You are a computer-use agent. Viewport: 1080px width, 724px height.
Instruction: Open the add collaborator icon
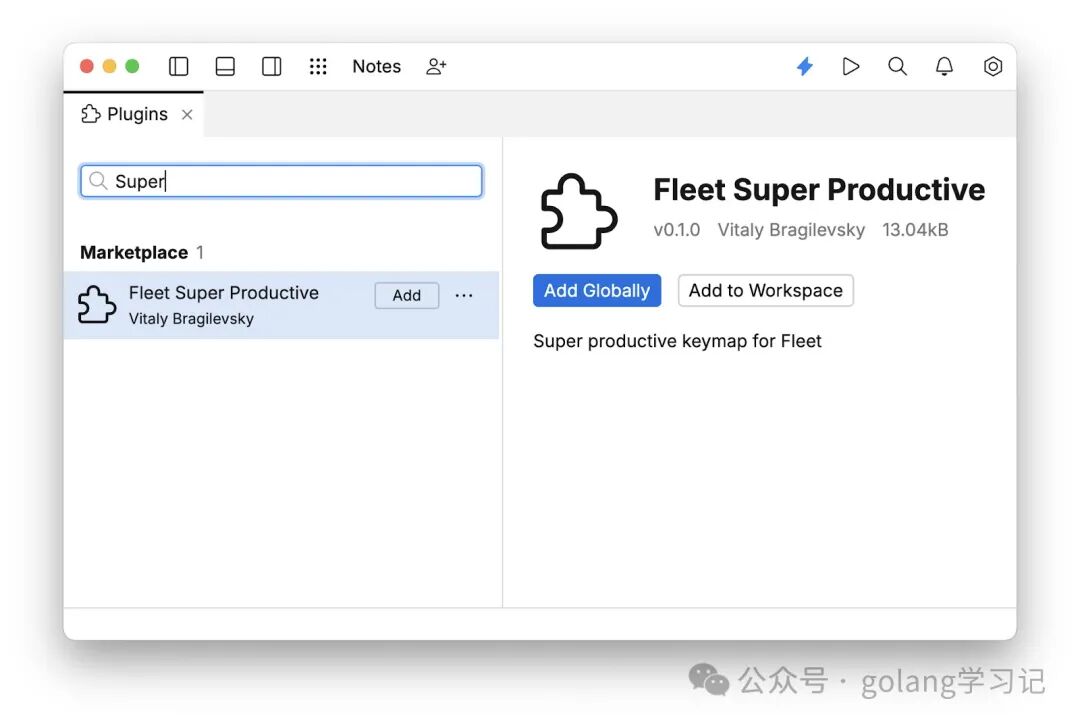(x=436, y=67)
